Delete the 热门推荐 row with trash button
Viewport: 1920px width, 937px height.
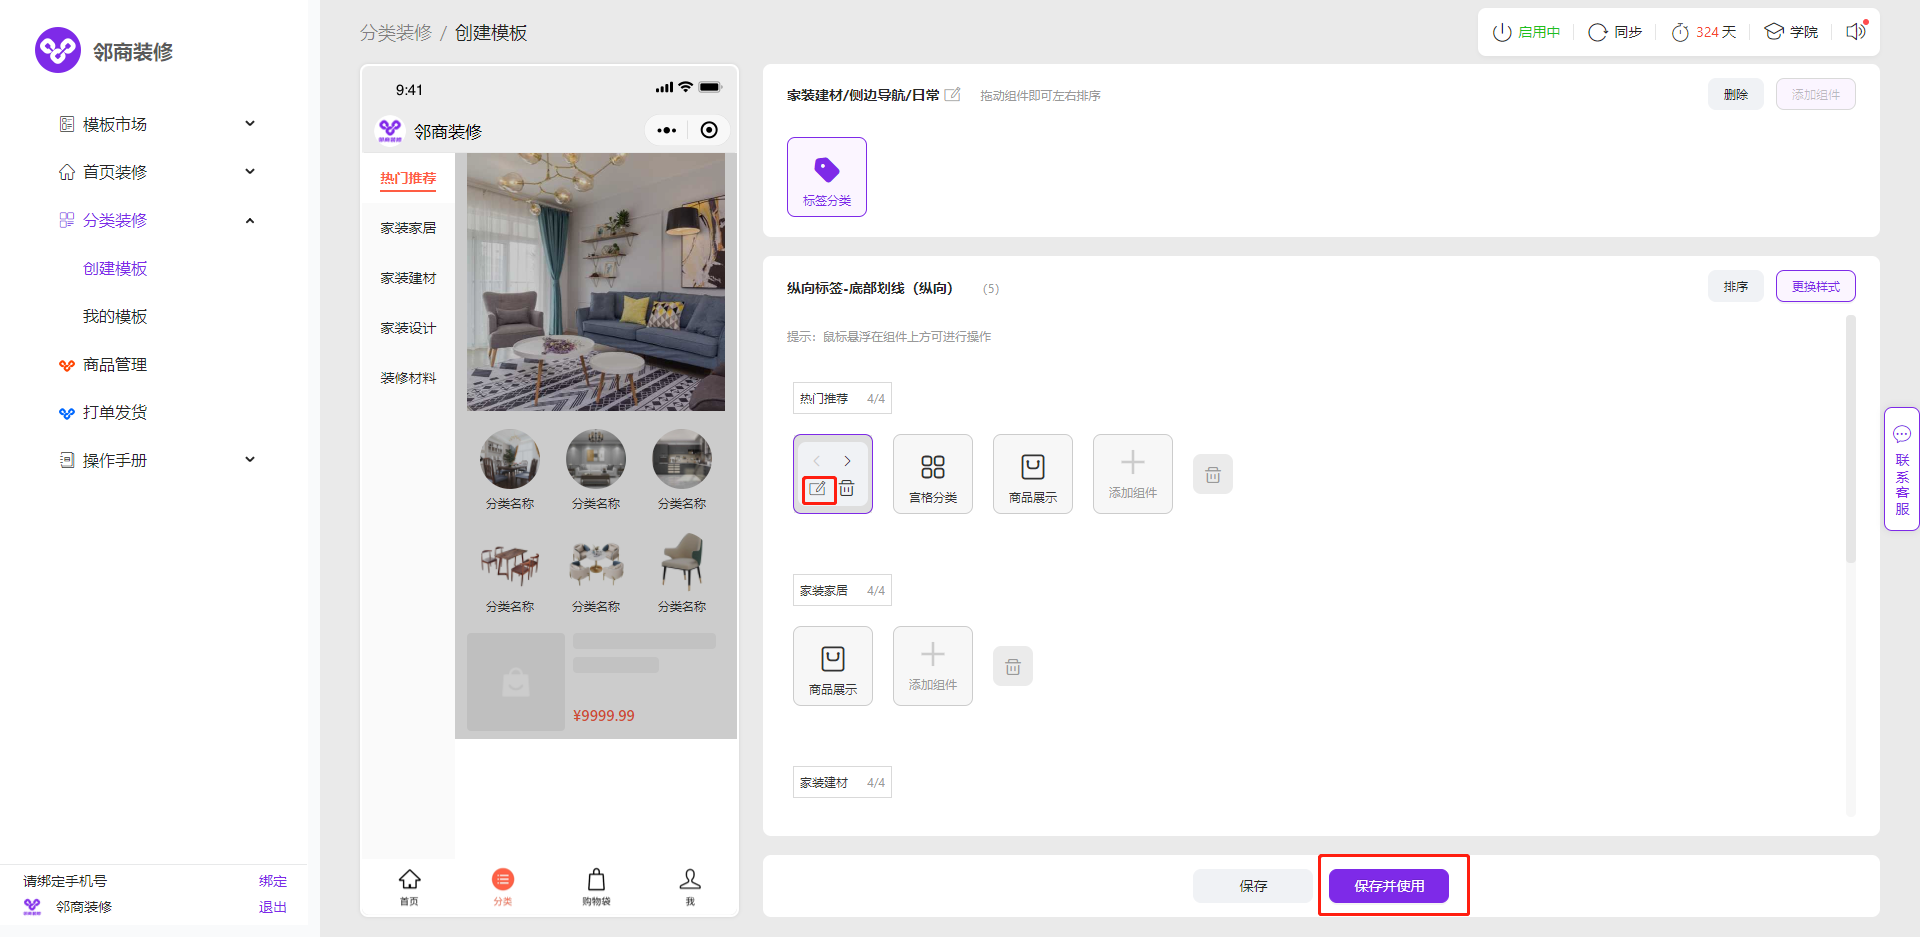pos(1213,475)
